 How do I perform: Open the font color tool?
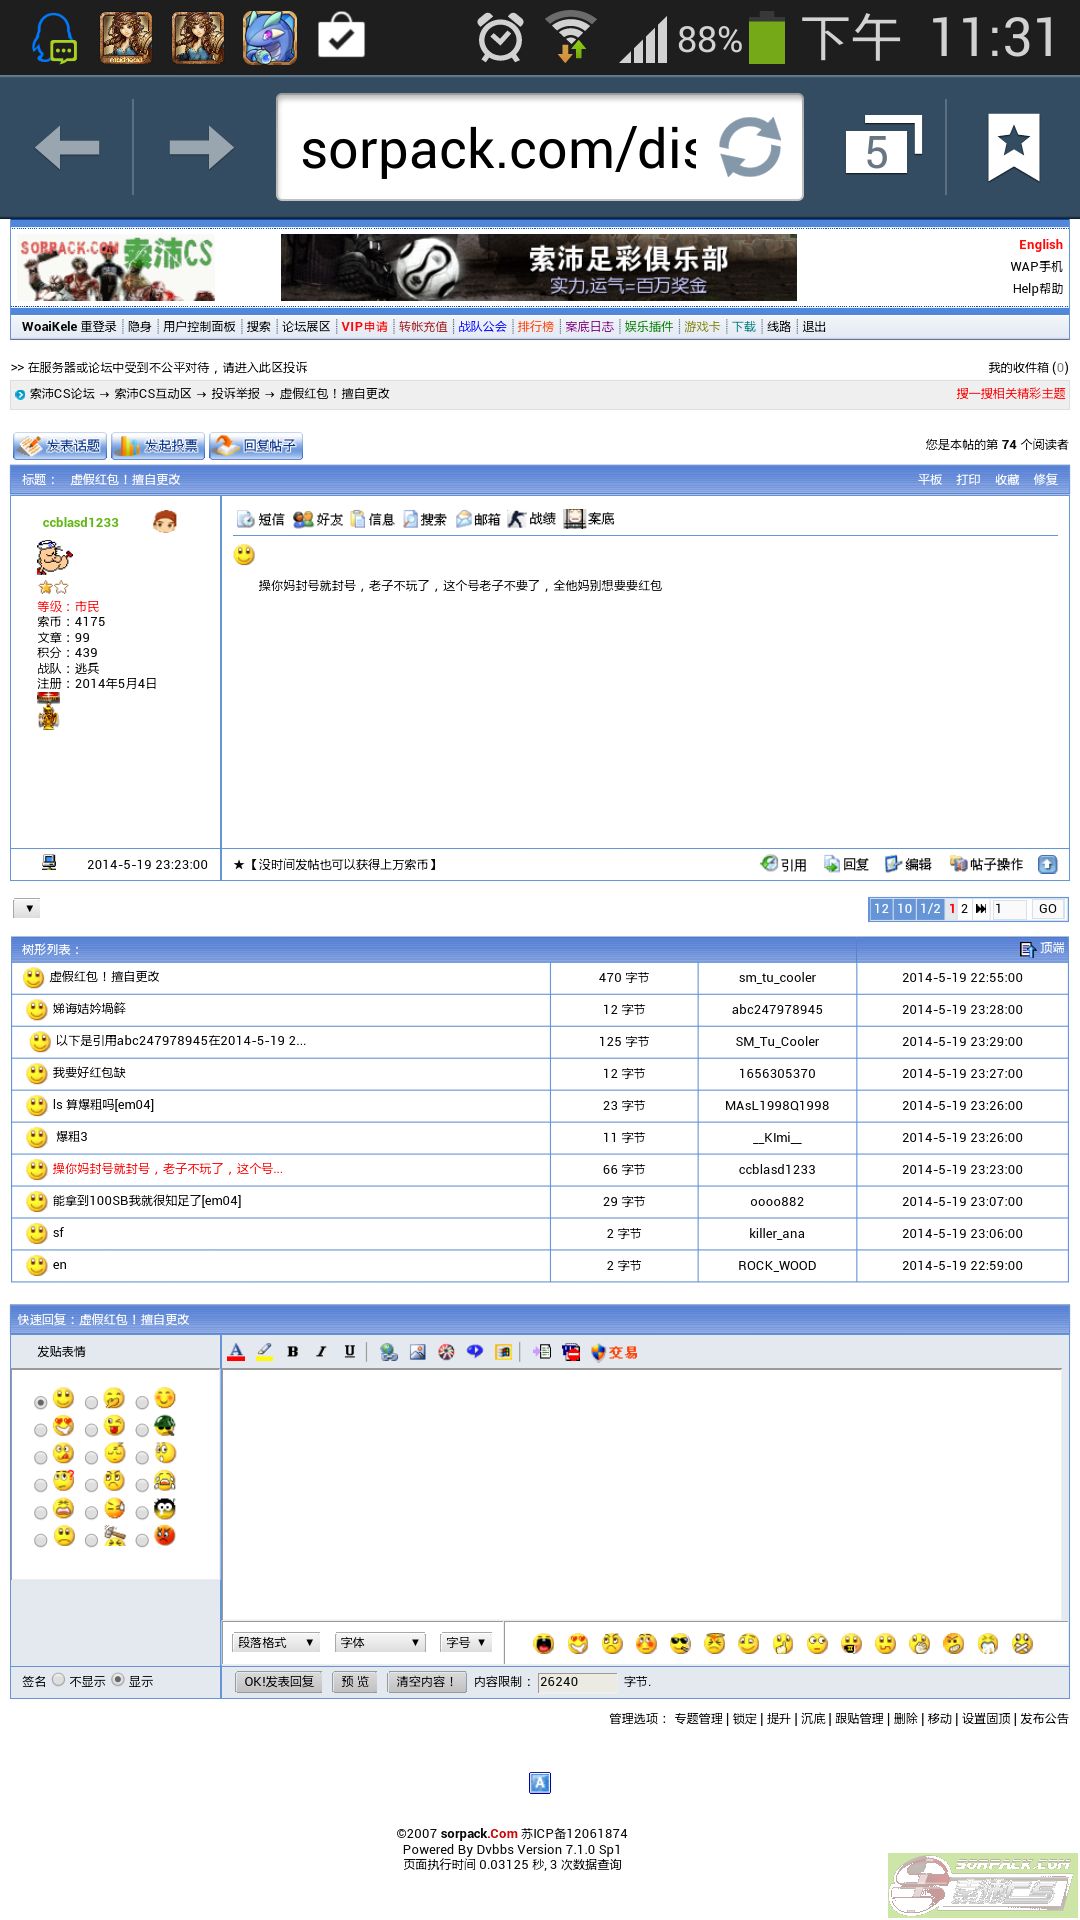coord(236,1352)
